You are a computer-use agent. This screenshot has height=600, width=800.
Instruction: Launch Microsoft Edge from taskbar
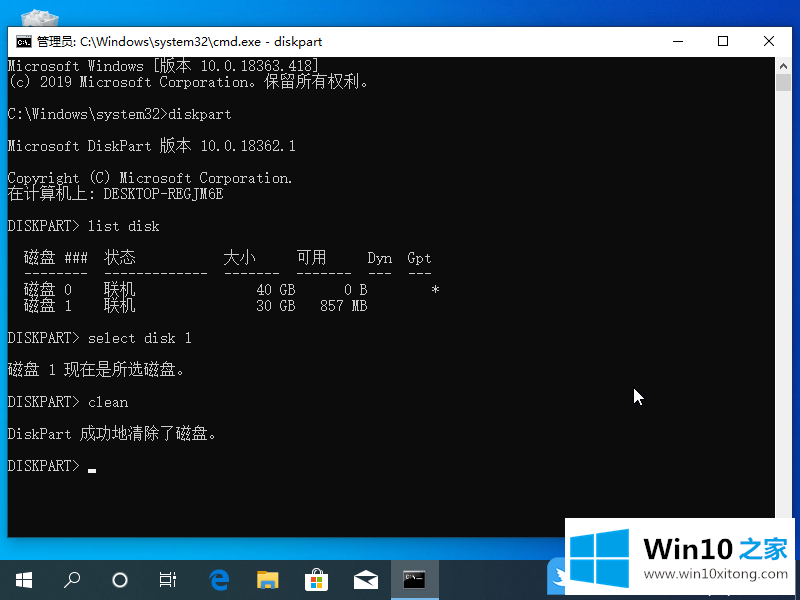pos(219,580)
